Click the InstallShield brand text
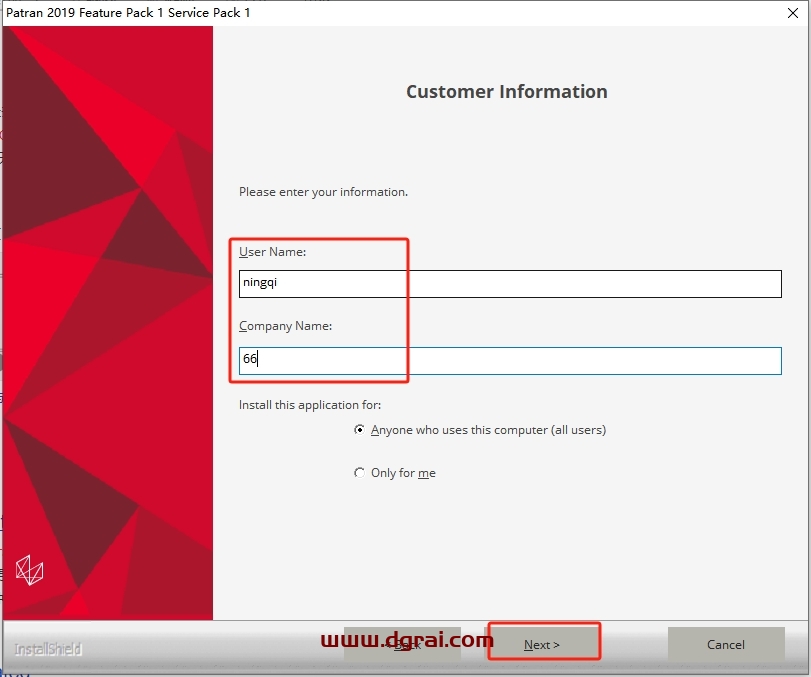Screen dimensions: 811x677 click(x=48, y=649)
